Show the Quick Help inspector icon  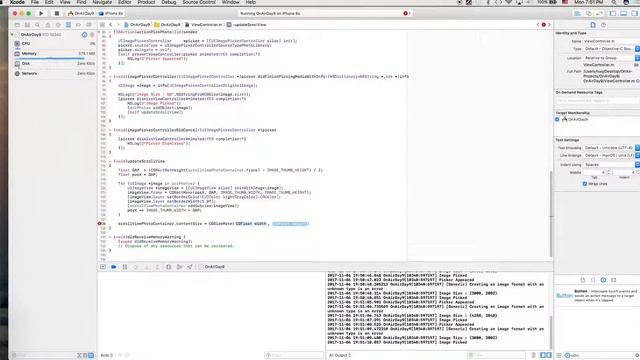[604, 25]
